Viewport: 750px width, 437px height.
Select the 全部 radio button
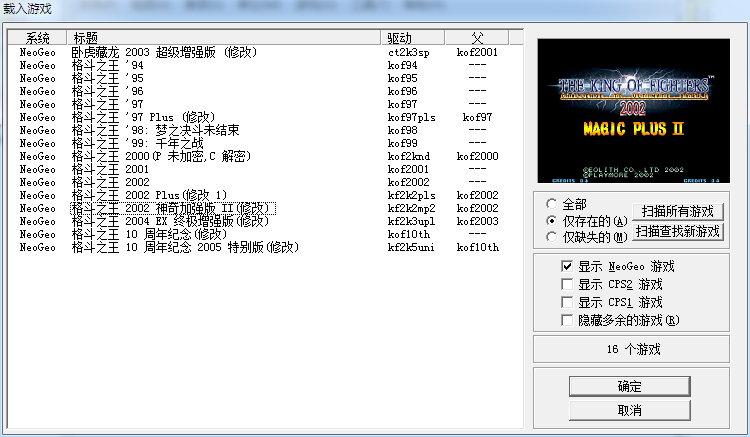click(552, 204)
